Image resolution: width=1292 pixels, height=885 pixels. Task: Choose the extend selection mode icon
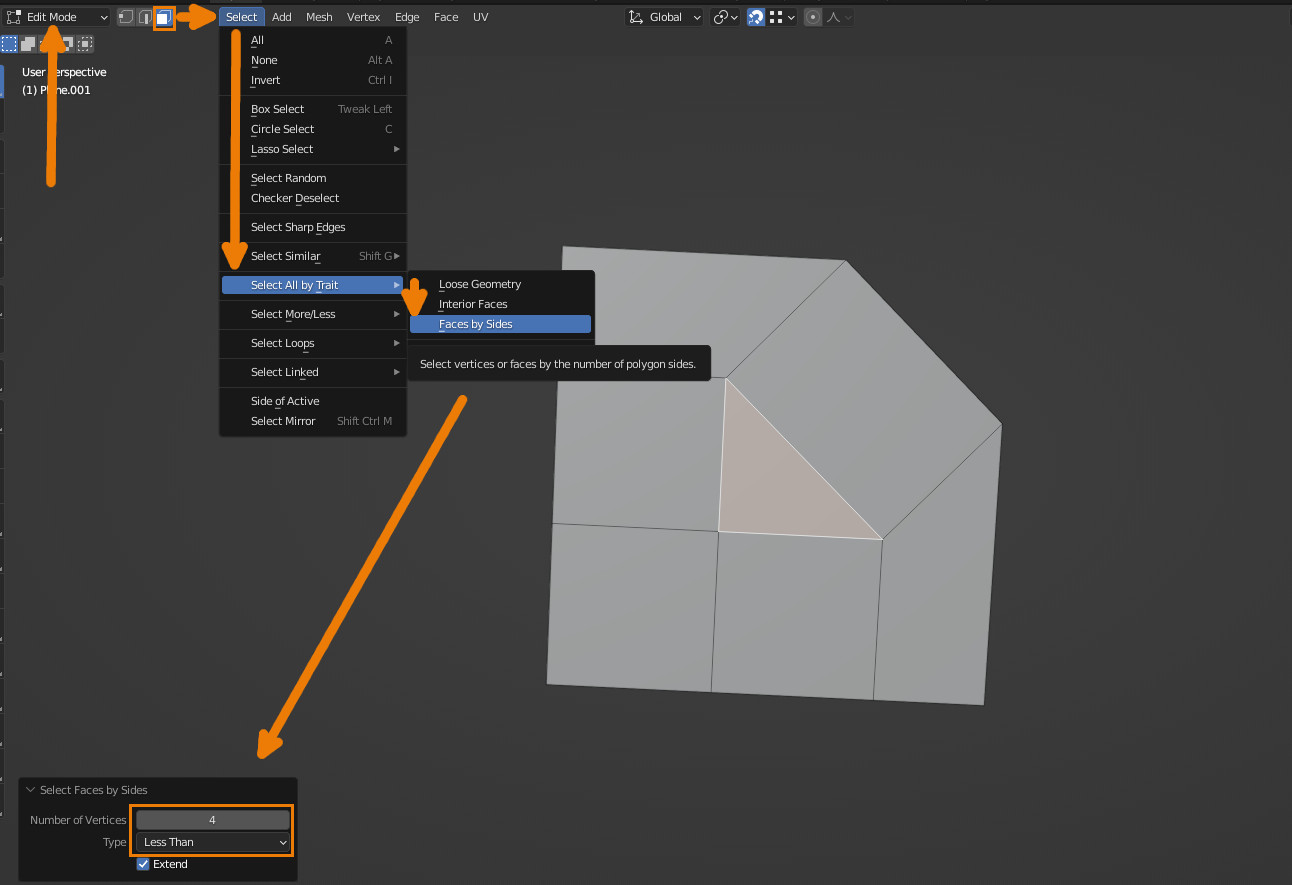[28, 43]
